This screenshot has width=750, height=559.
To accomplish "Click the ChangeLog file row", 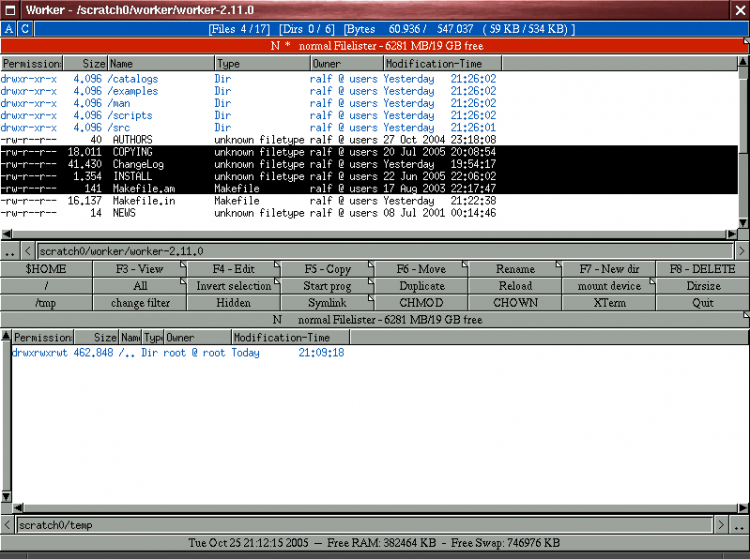I will pos(368,164).
